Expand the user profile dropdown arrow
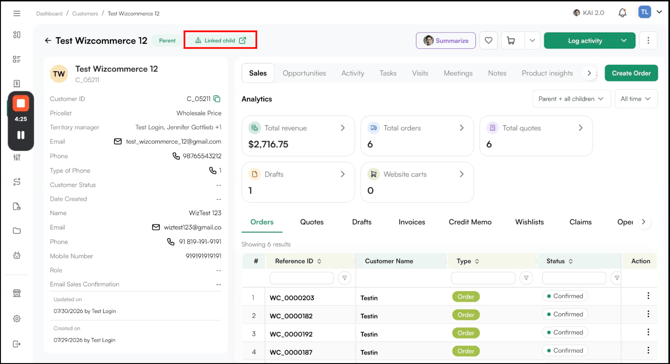Screen dimensions: 670x364 659,12
